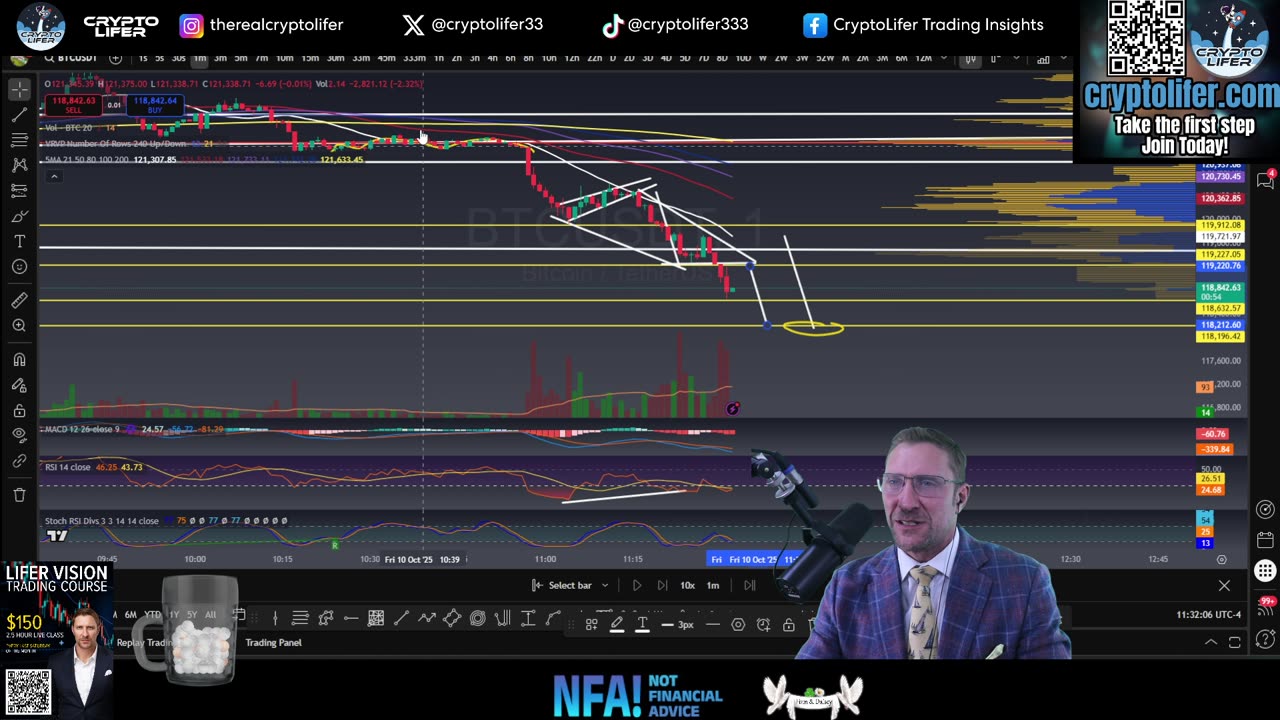Select the brush drawing tool

coord(19,216)
